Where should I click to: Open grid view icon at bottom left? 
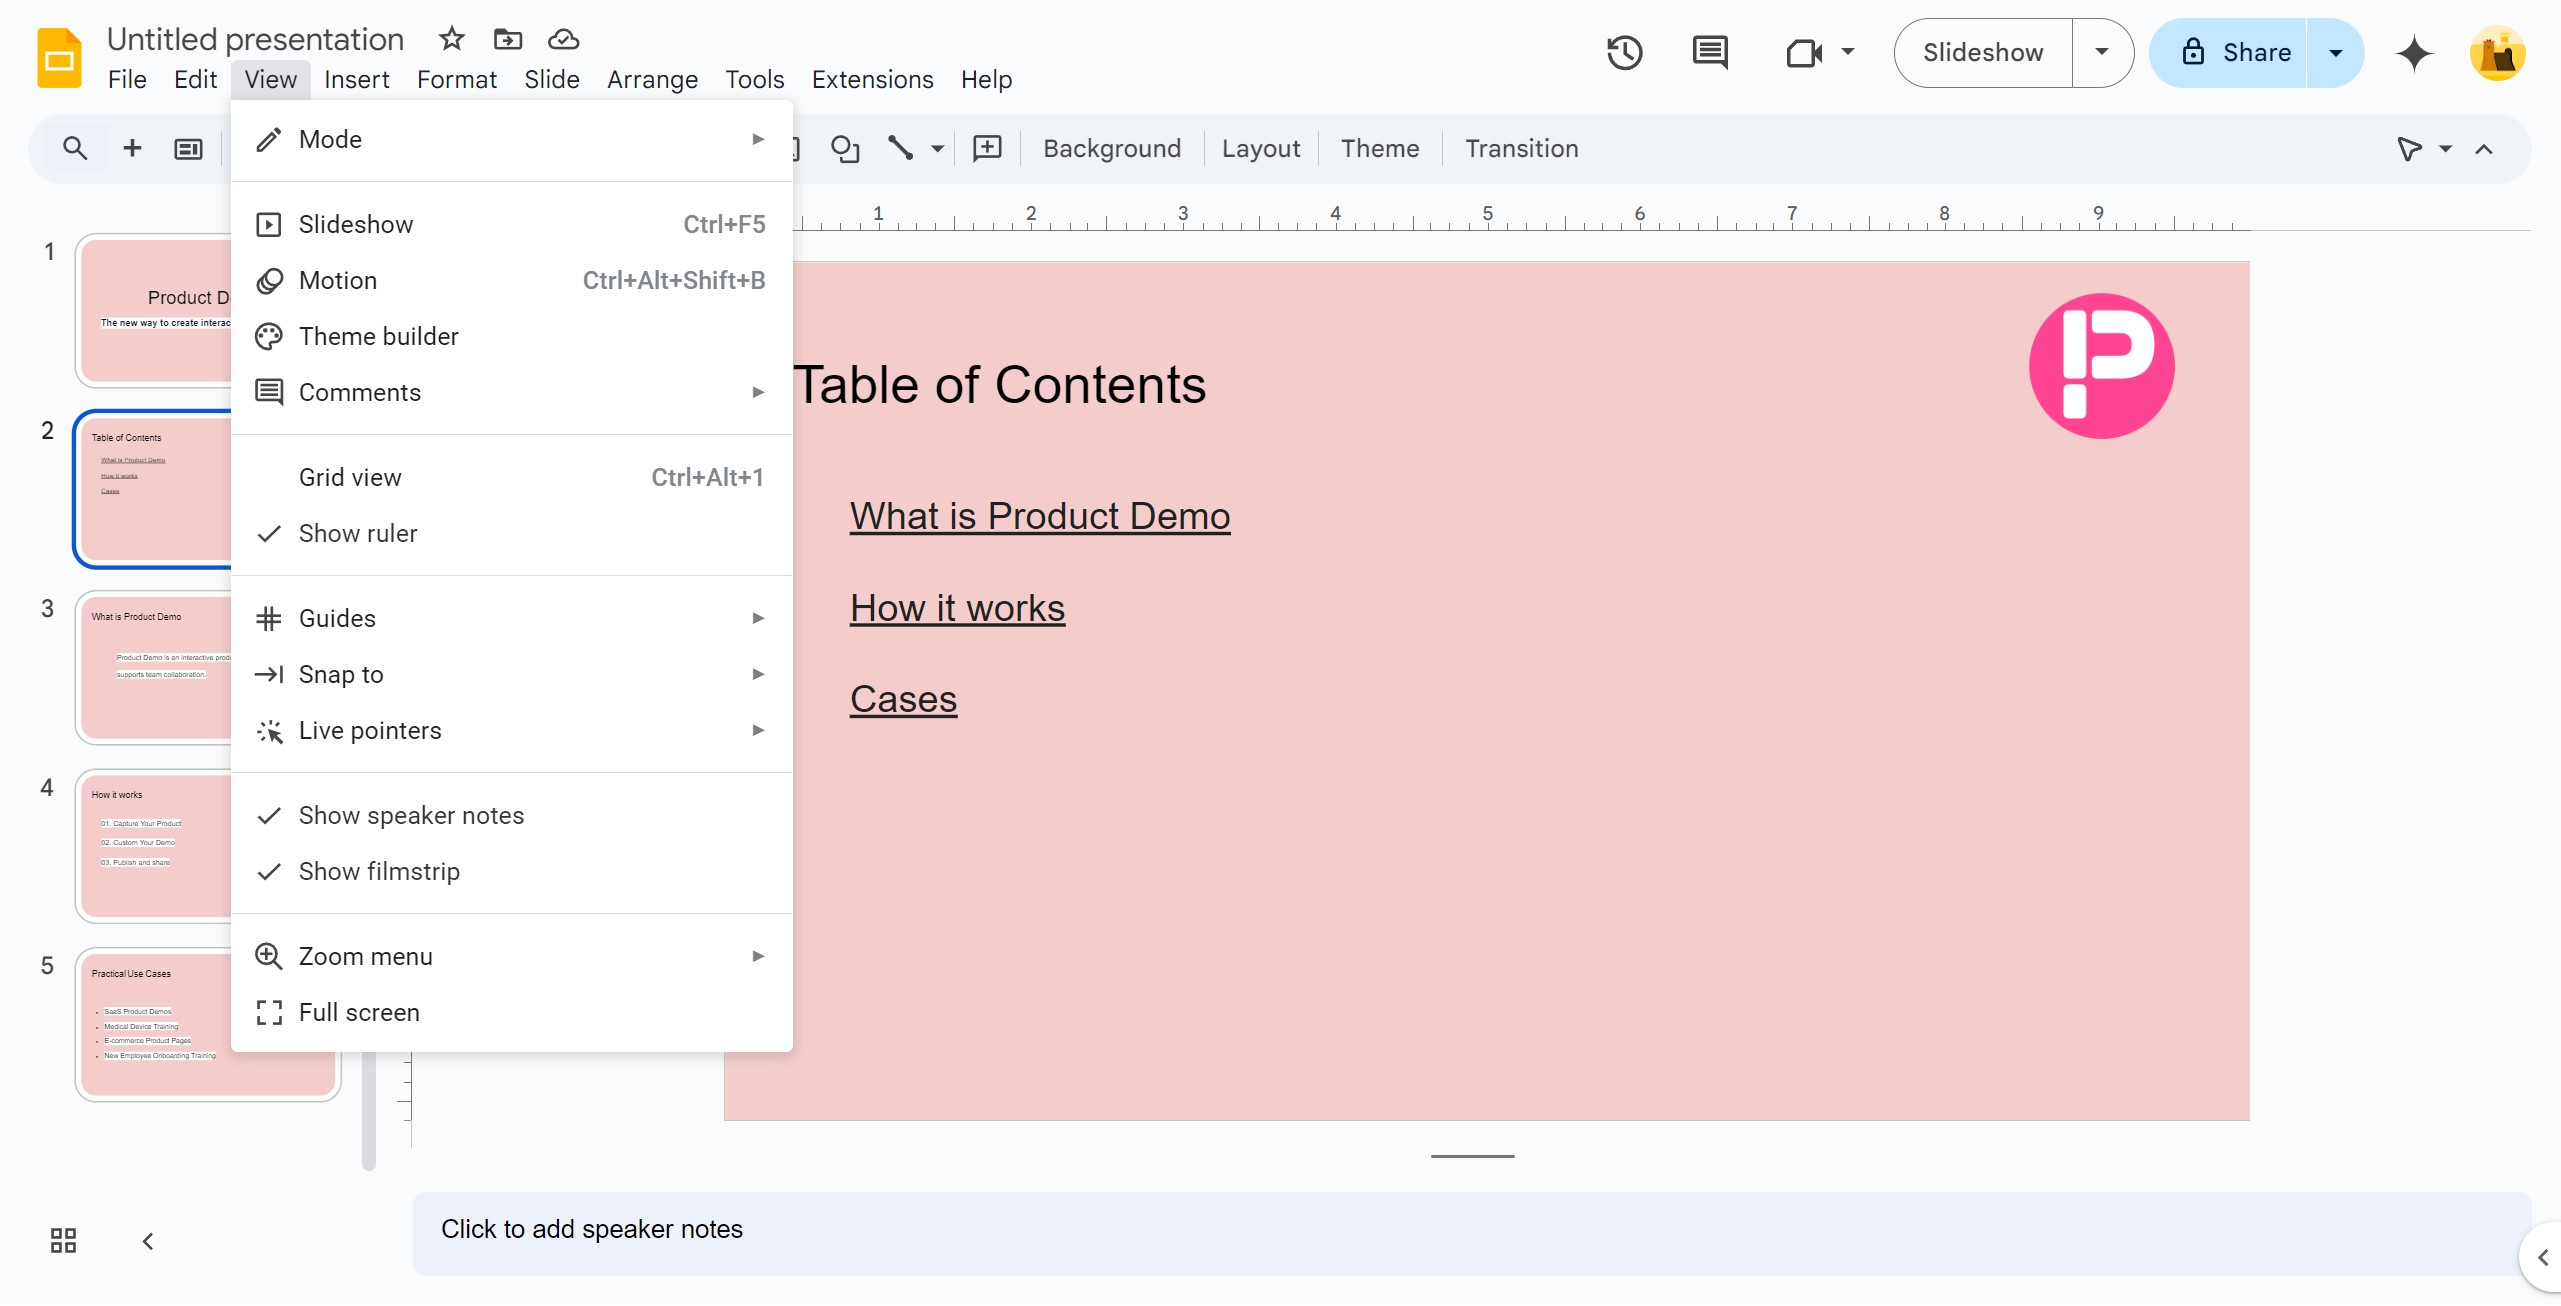coord(63,1241)
